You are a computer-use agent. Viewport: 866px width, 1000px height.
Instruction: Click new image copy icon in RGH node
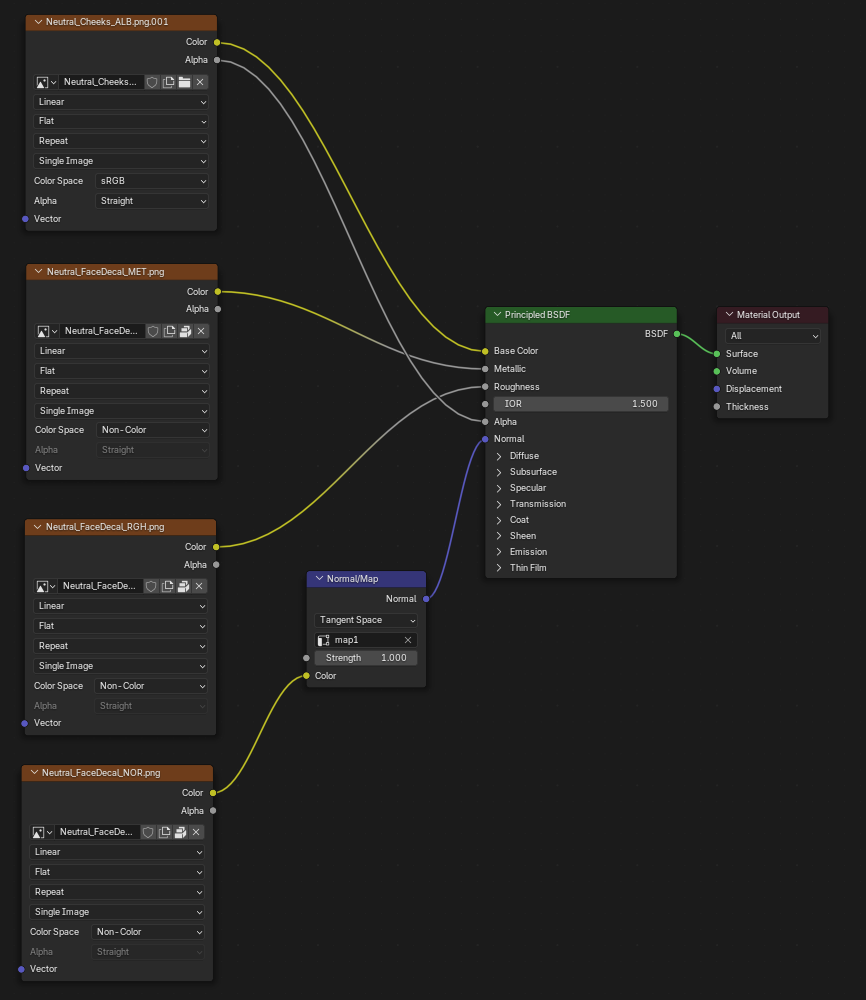(x=168, y=586)
